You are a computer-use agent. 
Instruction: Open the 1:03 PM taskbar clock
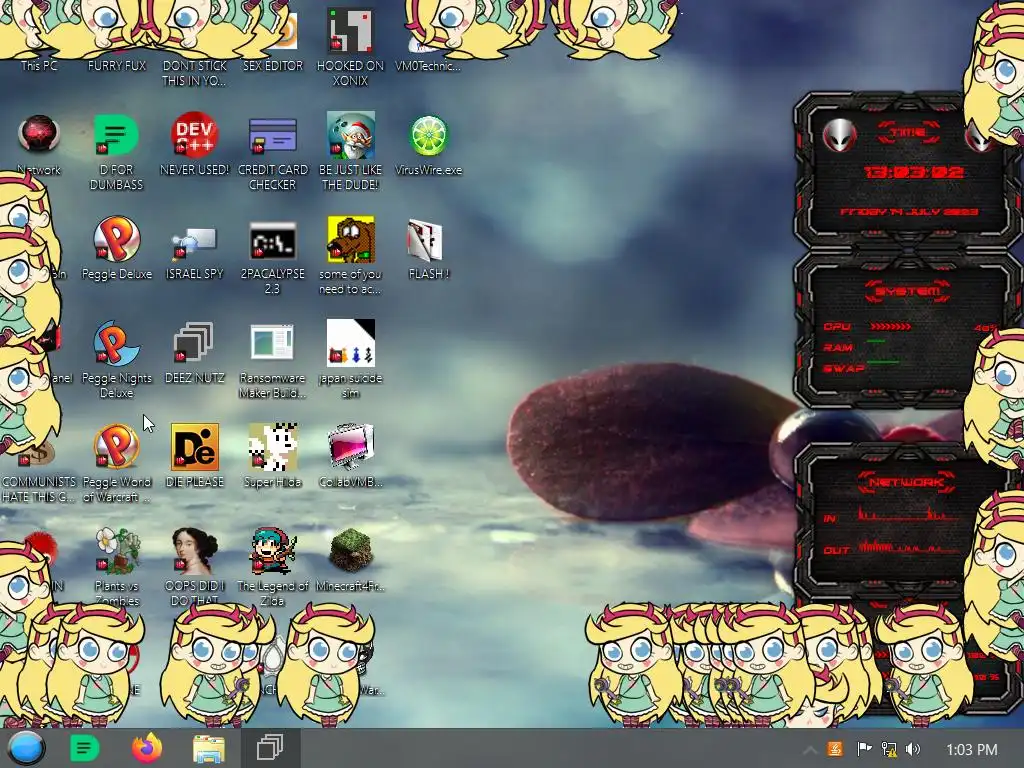coord(972,750)
